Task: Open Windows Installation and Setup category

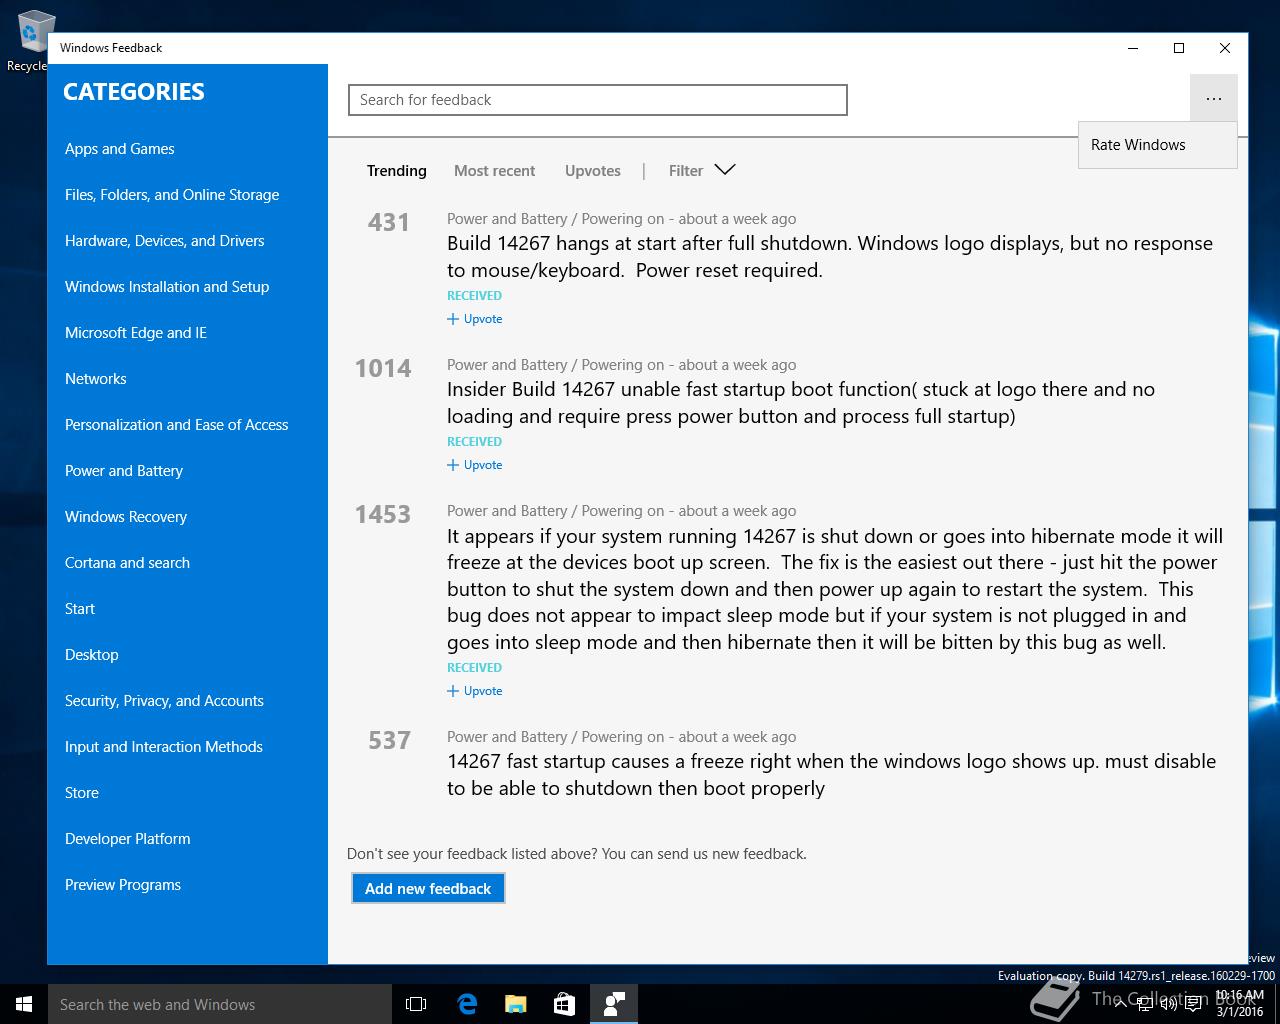Action: [167, 287]
